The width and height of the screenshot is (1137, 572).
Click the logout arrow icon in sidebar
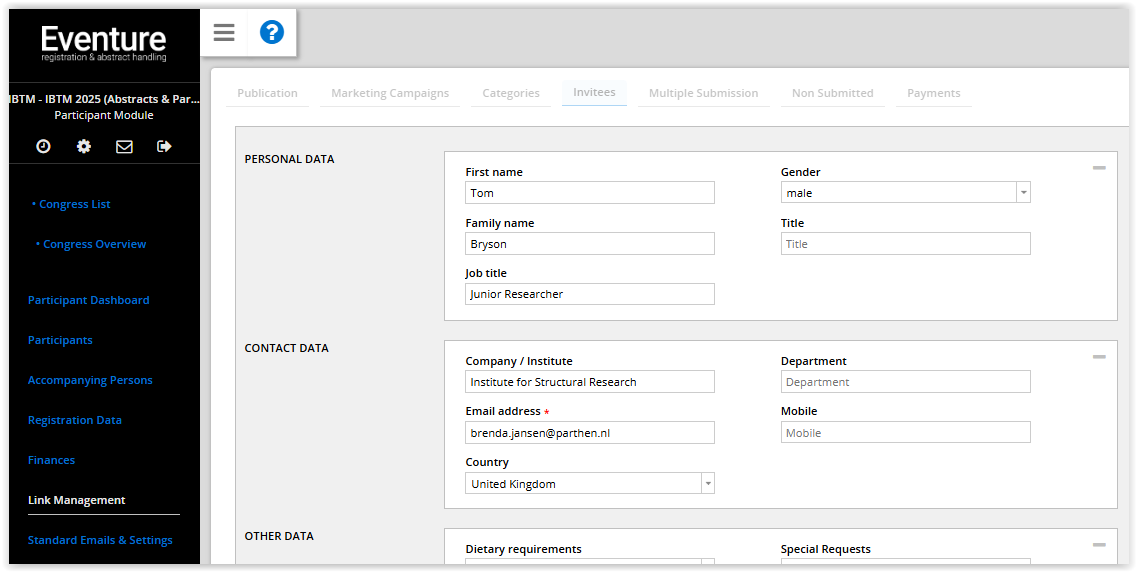pos(164,146)
